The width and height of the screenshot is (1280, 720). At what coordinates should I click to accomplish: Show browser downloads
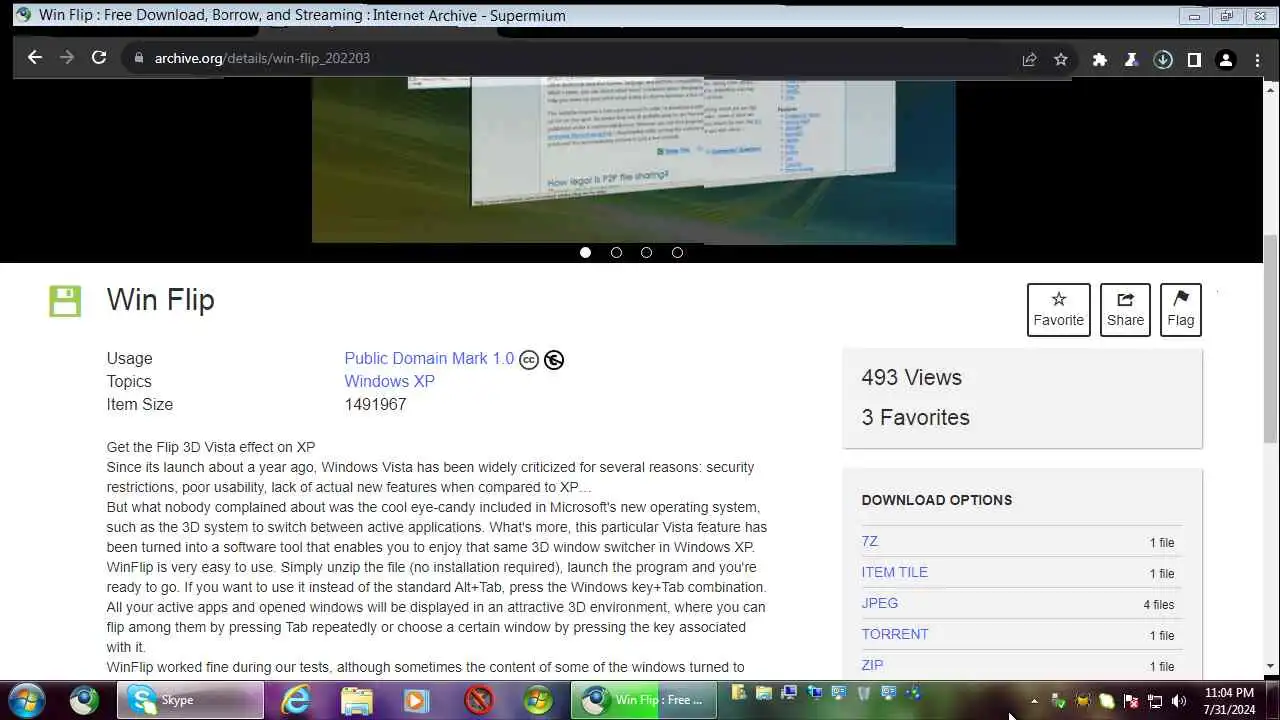click(1163, 59)
